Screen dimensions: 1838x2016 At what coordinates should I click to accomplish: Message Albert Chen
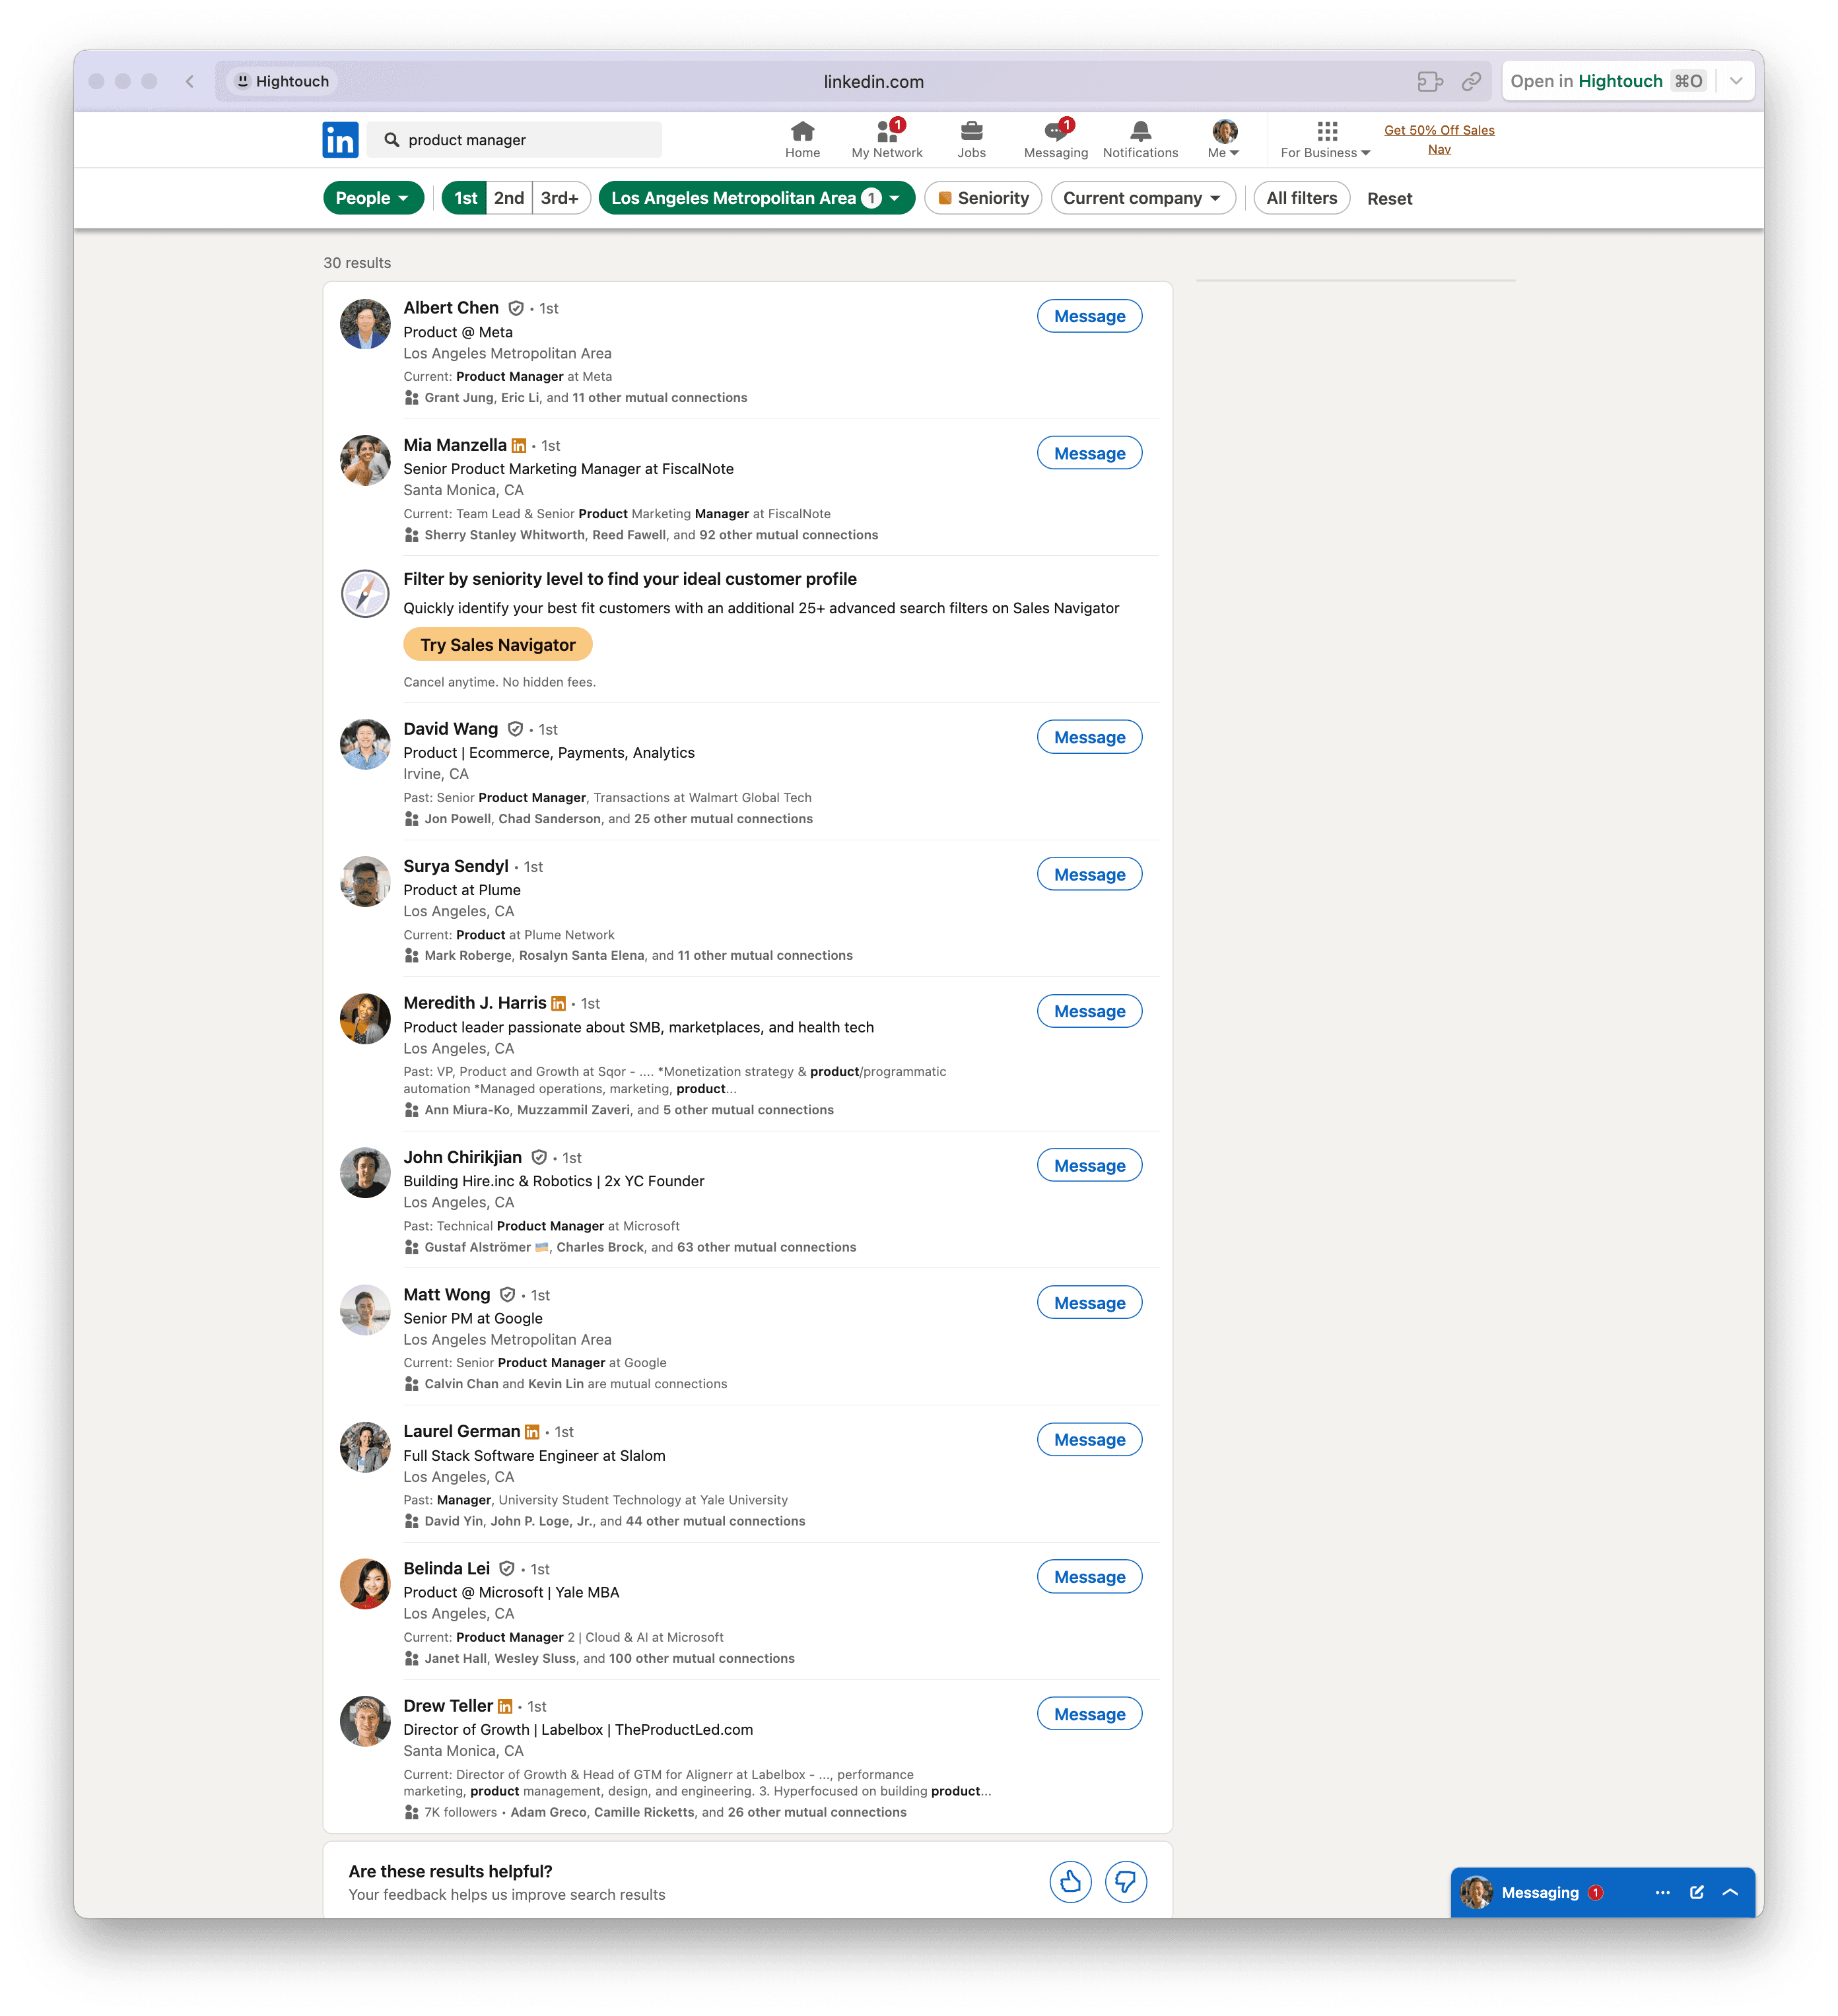[1089, 316]
